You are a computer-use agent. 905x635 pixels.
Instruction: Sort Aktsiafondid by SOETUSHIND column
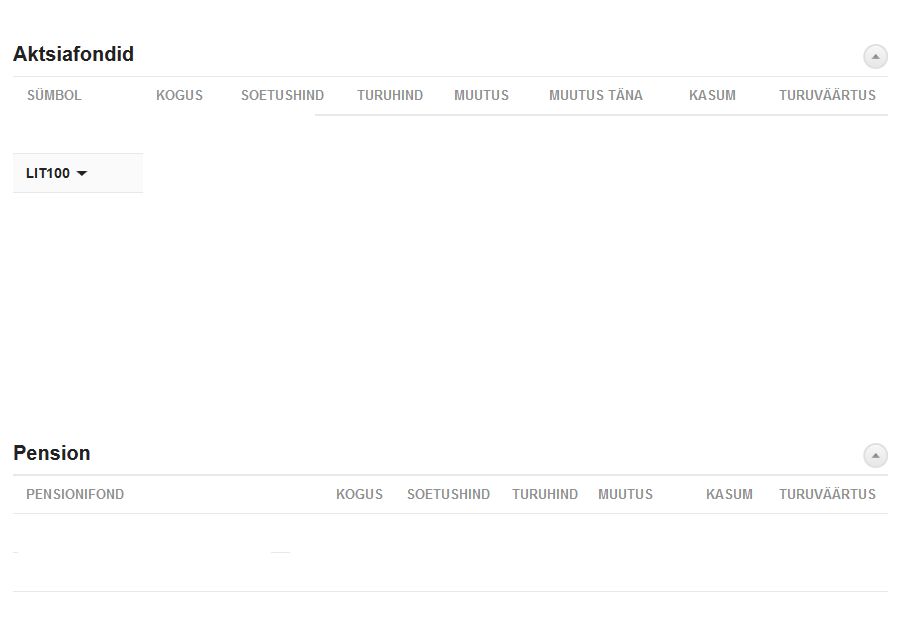pyautogui.click(x=282, y=96)
